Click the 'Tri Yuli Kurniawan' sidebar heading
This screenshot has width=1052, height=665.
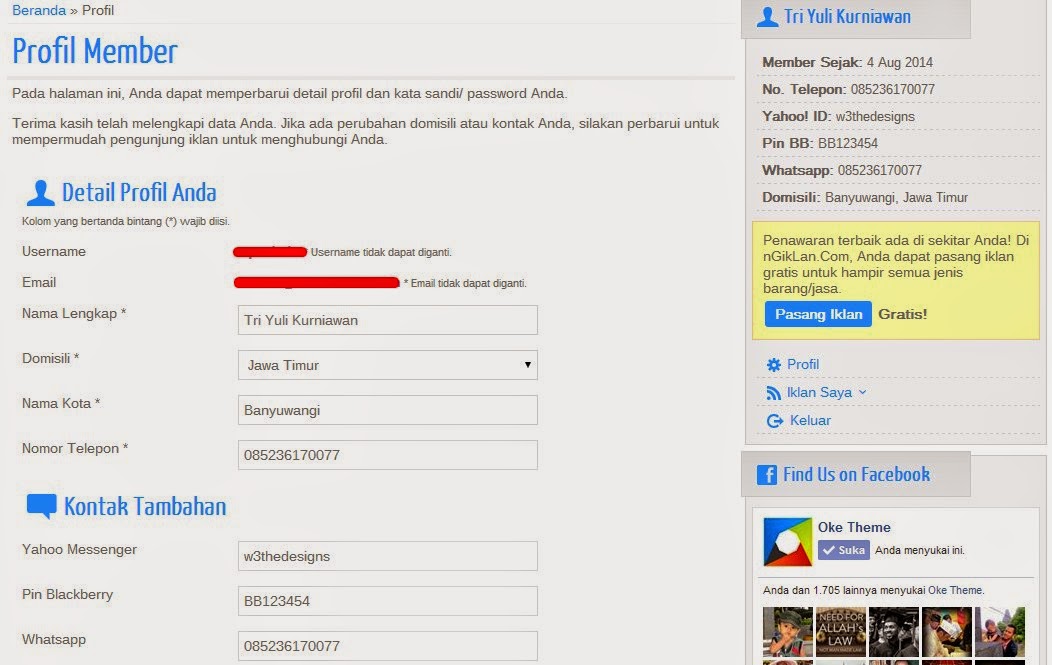pos(847,17)
